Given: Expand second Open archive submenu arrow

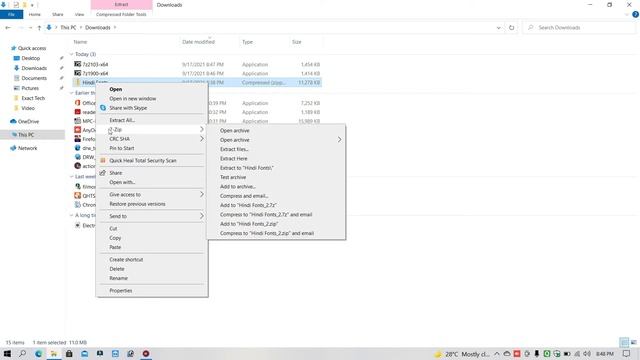Looking at the screenshot, I should [x=339, y=140].
